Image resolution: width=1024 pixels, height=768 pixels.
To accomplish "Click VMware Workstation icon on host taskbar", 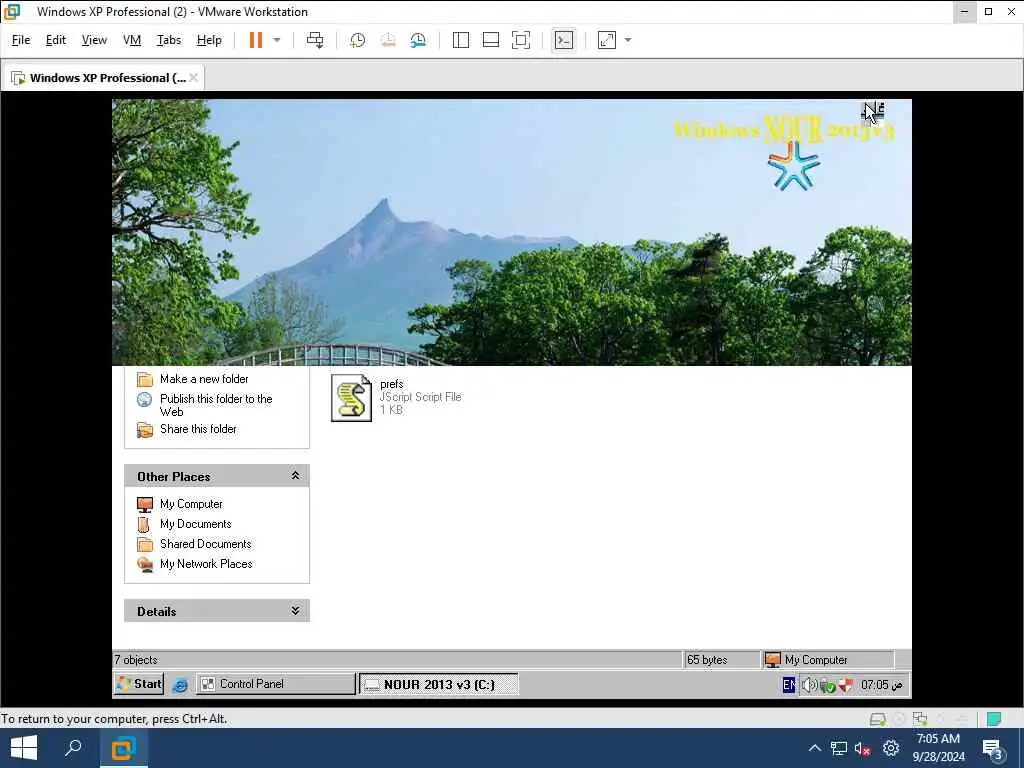I will click(123, 748).
